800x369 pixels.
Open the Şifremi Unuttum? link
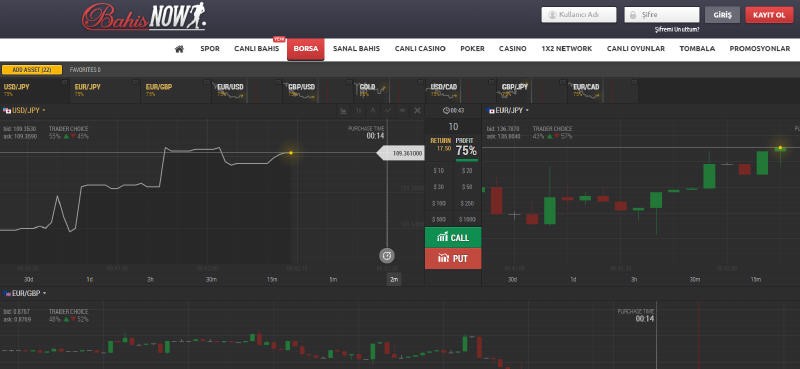(x=677, y=30)
